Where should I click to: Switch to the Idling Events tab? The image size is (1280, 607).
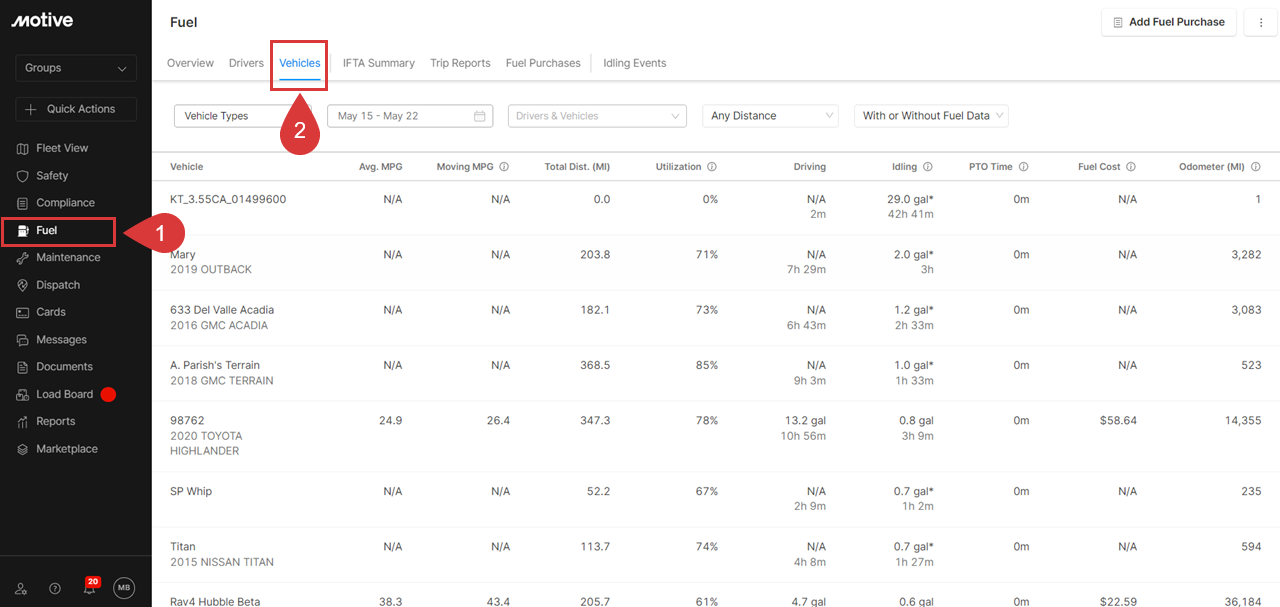point(634,63)
